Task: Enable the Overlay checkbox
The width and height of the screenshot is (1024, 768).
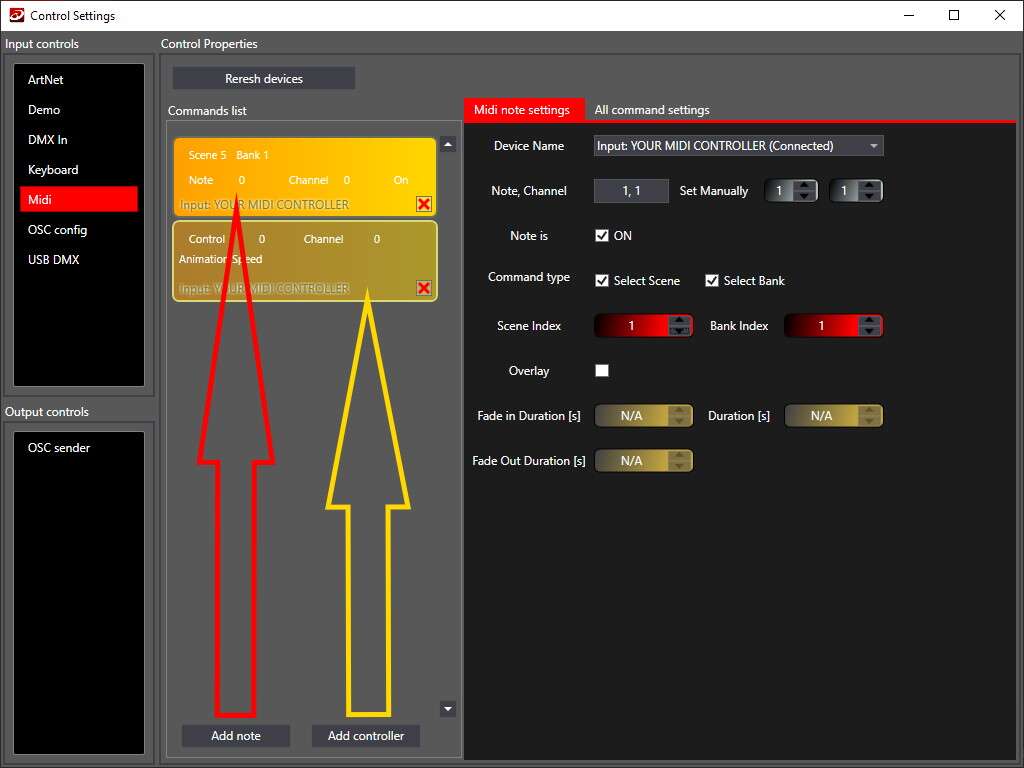Action: (602, 370)
